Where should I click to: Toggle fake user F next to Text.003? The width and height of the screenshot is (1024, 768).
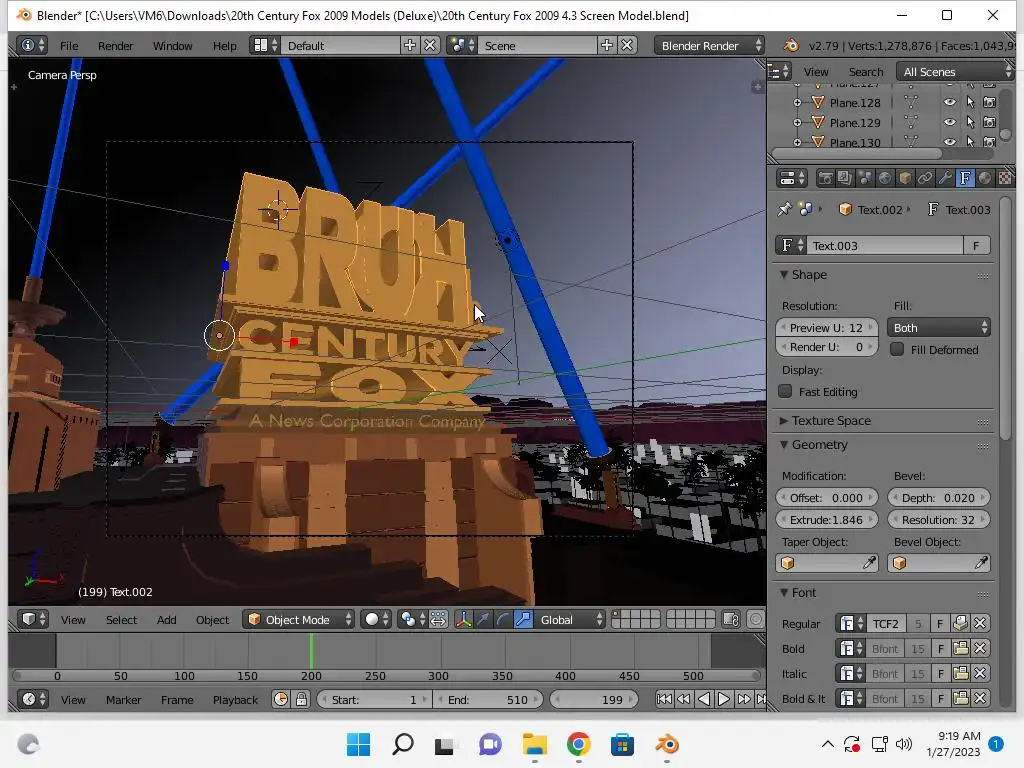point(976,246)
